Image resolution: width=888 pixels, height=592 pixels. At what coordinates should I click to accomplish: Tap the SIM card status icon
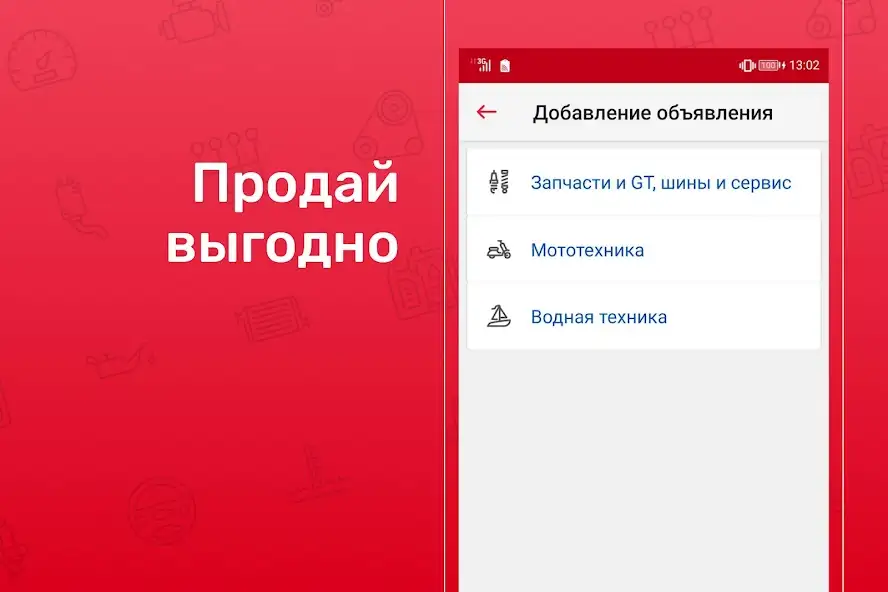tap(505, 66)
